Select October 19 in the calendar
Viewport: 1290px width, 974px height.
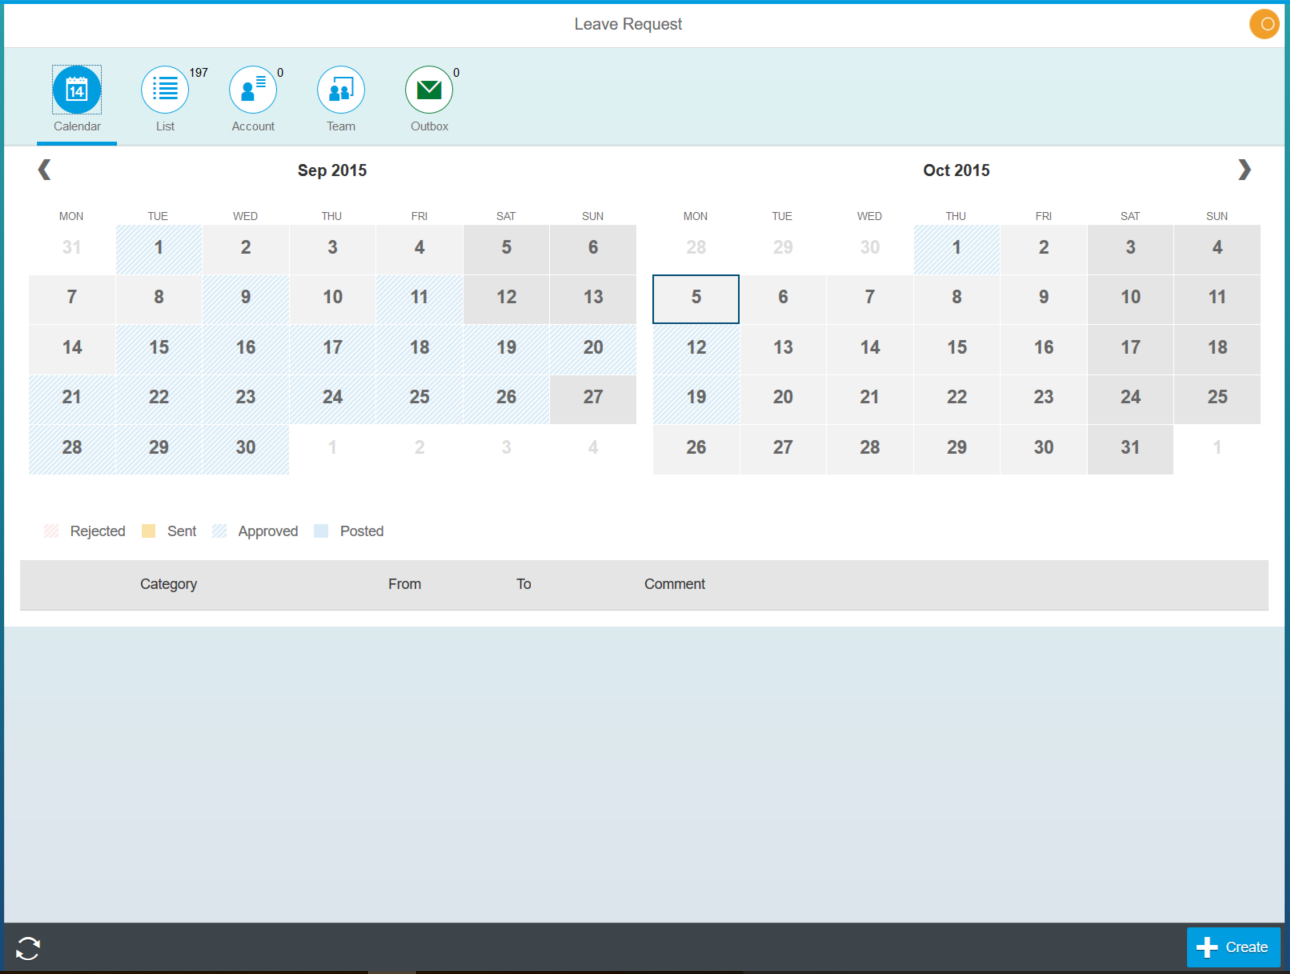(696, 398)
